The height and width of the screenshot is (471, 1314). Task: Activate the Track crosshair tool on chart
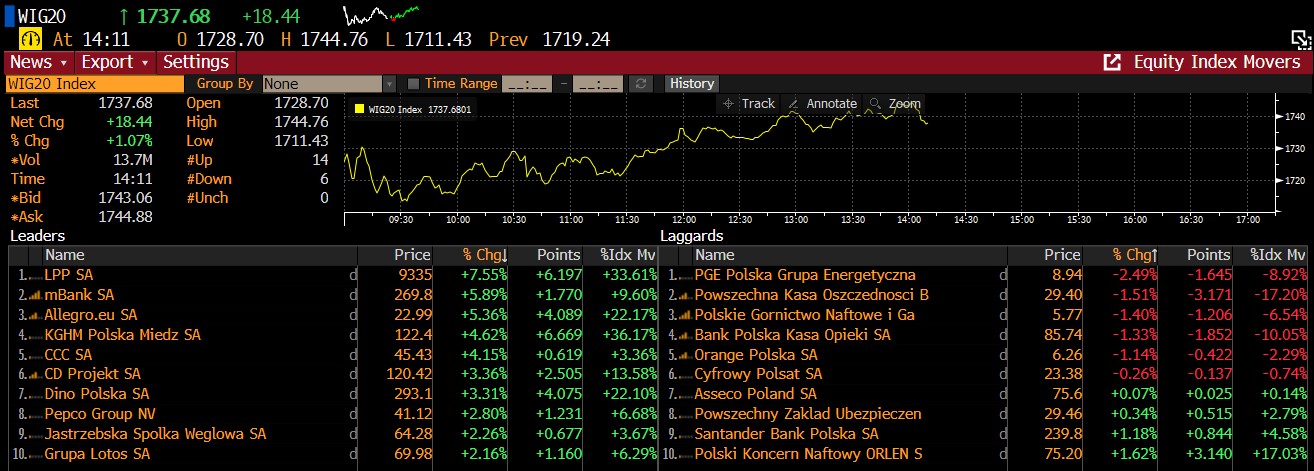coord(750,103)
